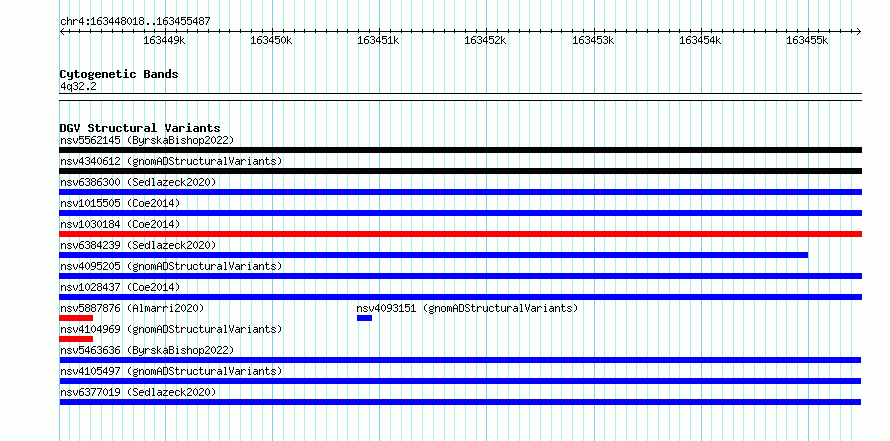The image size is (890, 441).
Task: Click the 163451k ruler position
Action: pos(378,40)
